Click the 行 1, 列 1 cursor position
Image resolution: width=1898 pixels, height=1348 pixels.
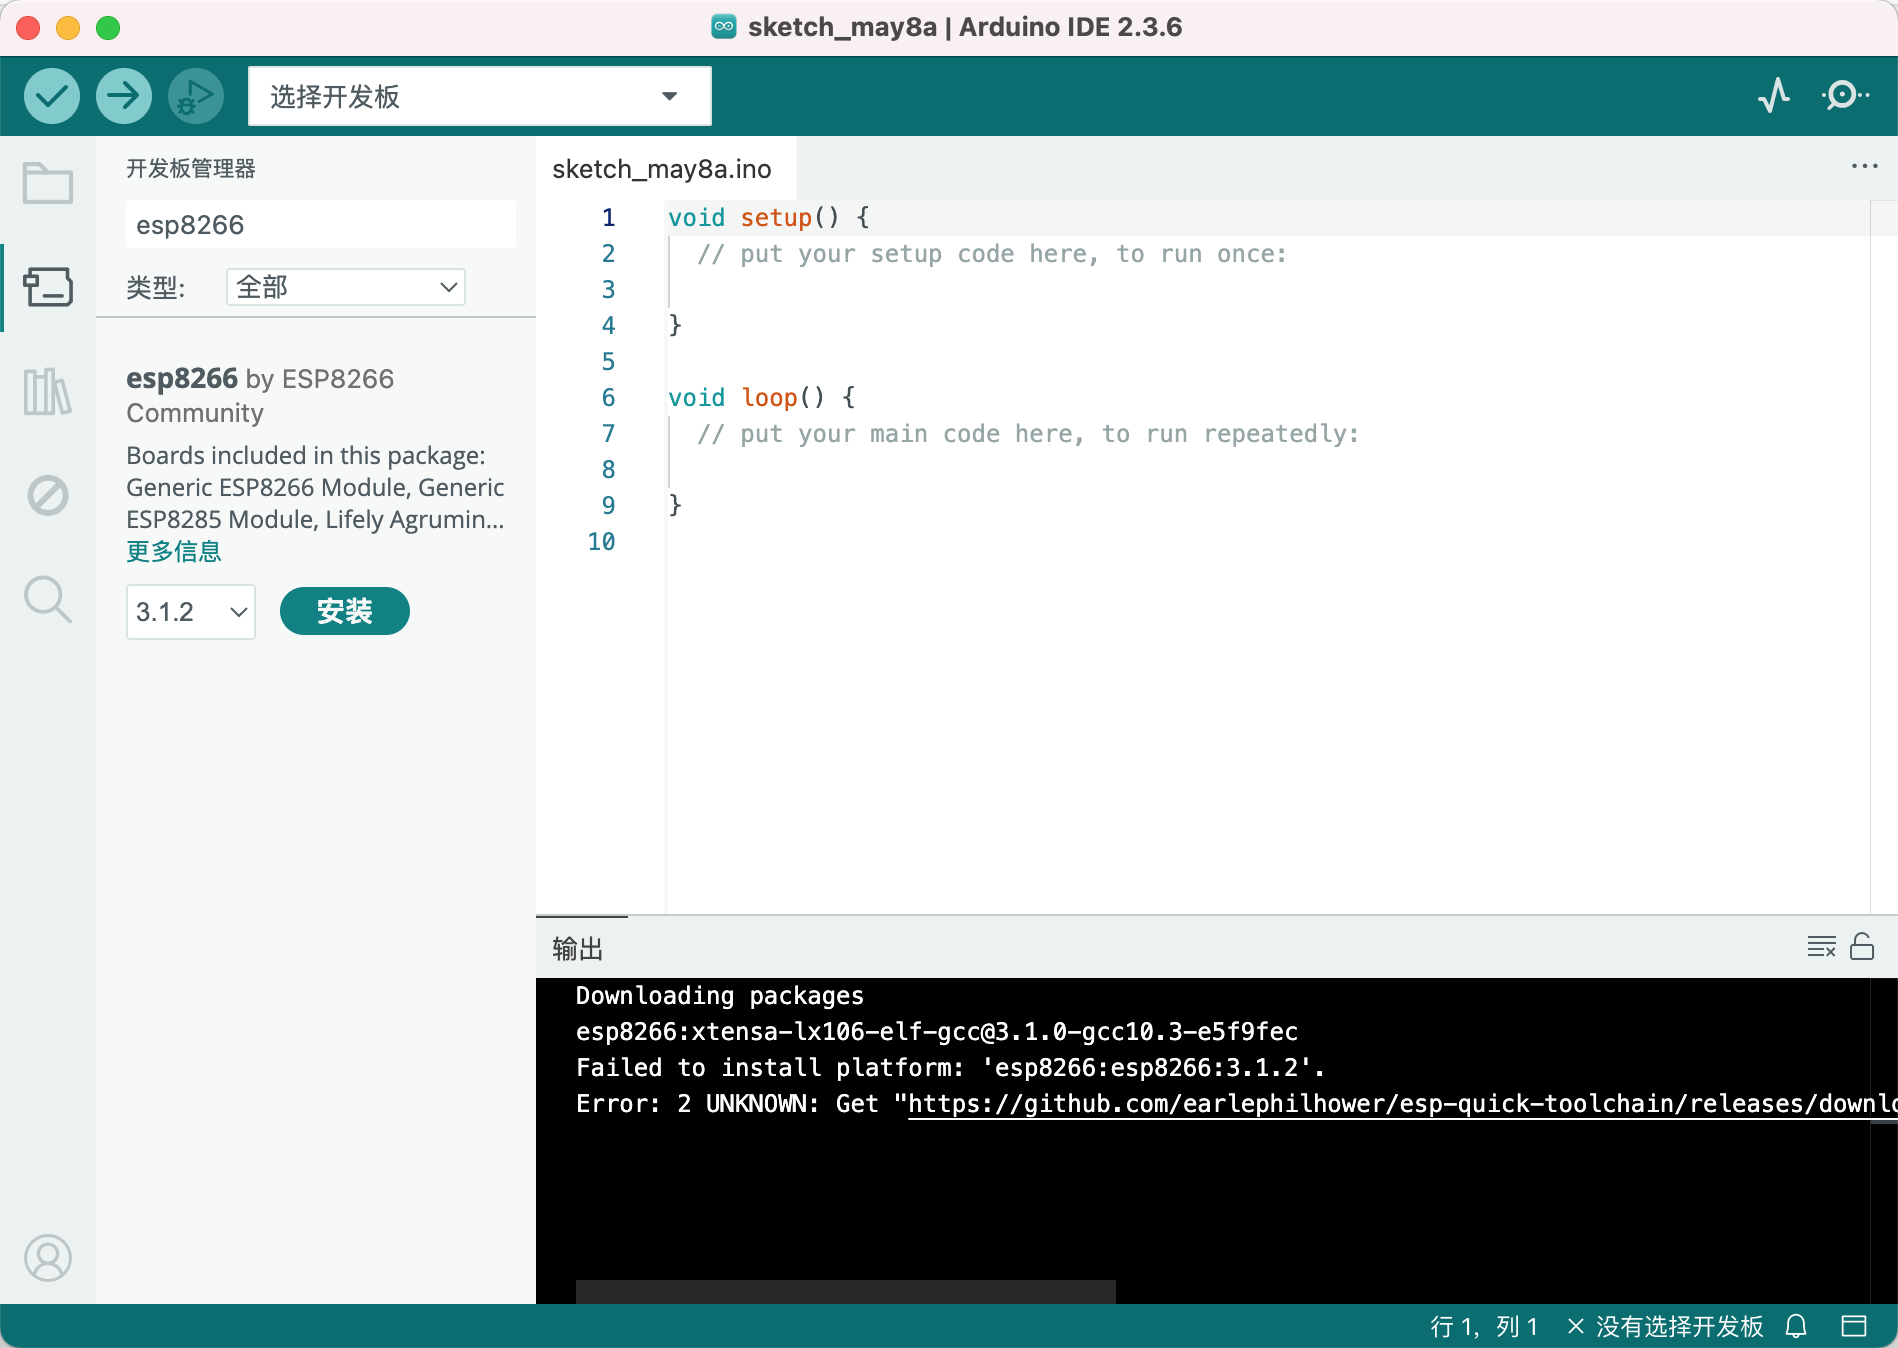pyautogui.click(x=1484, y=1326)
